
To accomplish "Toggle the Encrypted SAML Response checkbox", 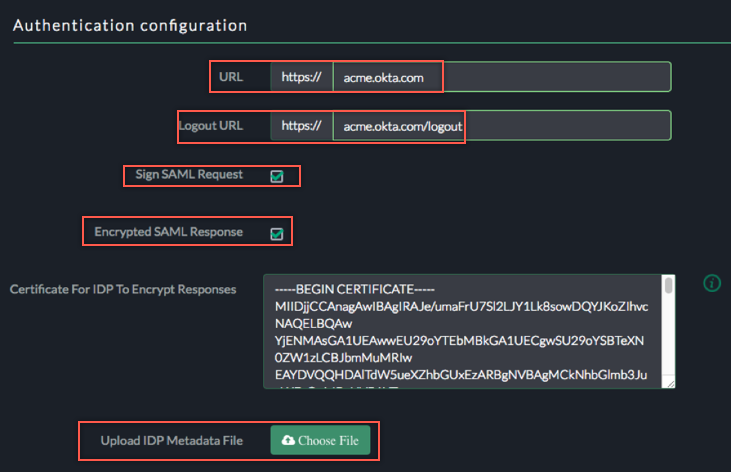I will pos(277,234).
